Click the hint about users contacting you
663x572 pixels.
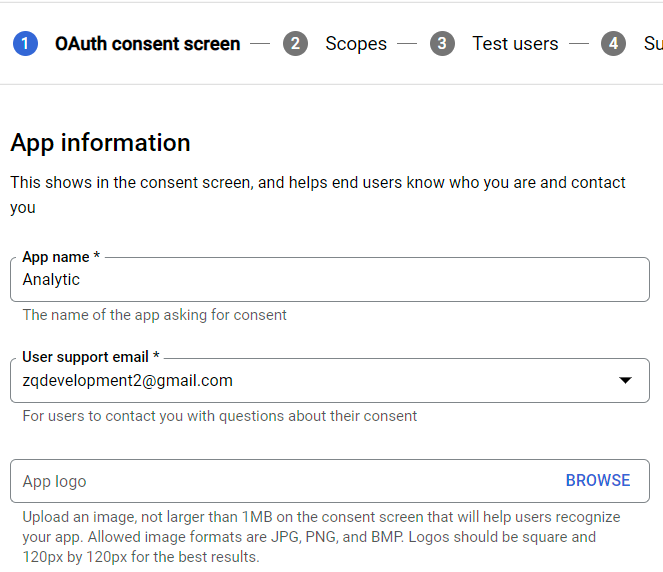tap(219, 416)
